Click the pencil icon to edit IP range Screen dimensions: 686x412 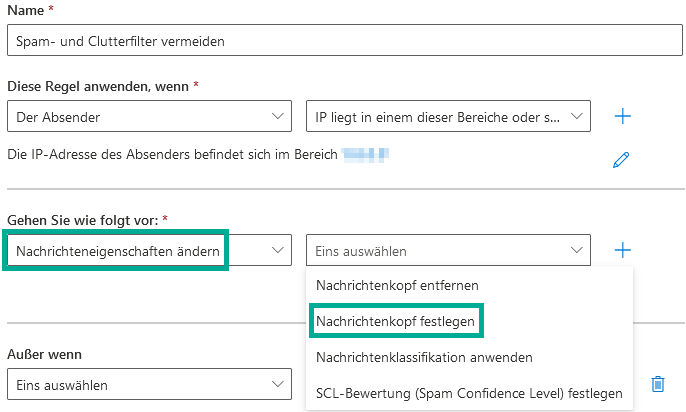(x=622, y=159)
